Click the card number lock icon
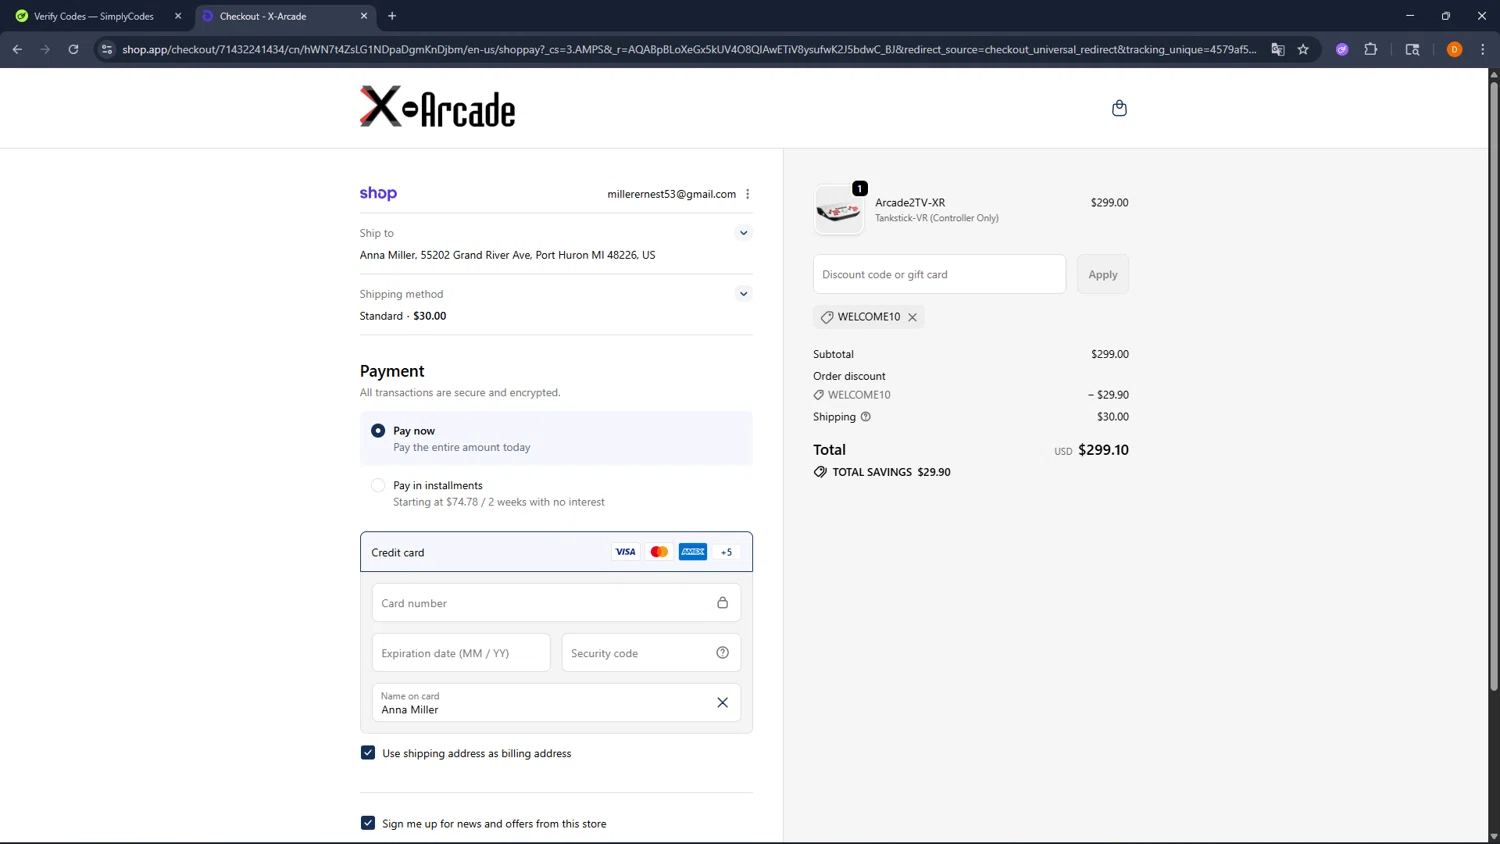This screenshot has width=1500, height=844. [722, 603]
